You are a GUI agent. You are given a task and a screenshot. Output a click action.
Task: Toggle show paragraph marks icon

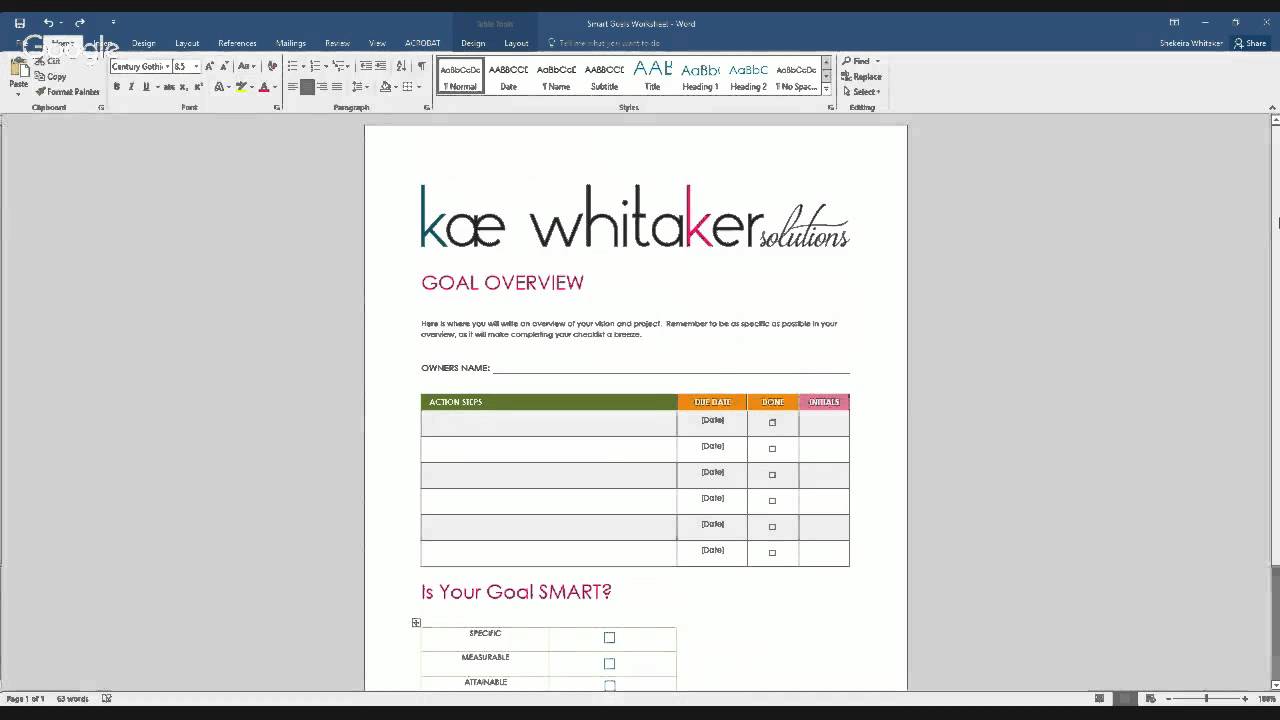coord(421,66)
